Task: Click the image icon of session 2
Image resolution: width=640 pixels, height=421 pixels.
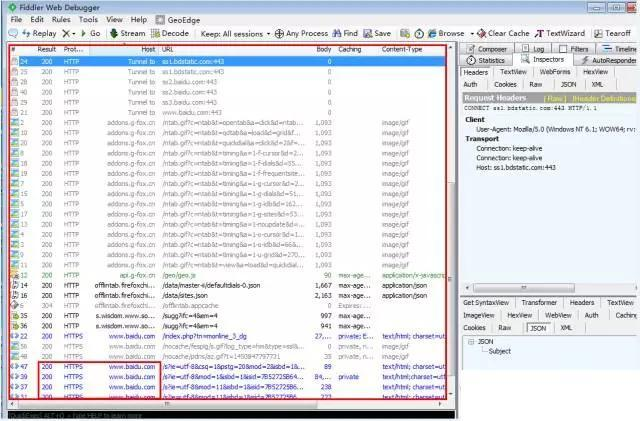Action: (15, 123)
